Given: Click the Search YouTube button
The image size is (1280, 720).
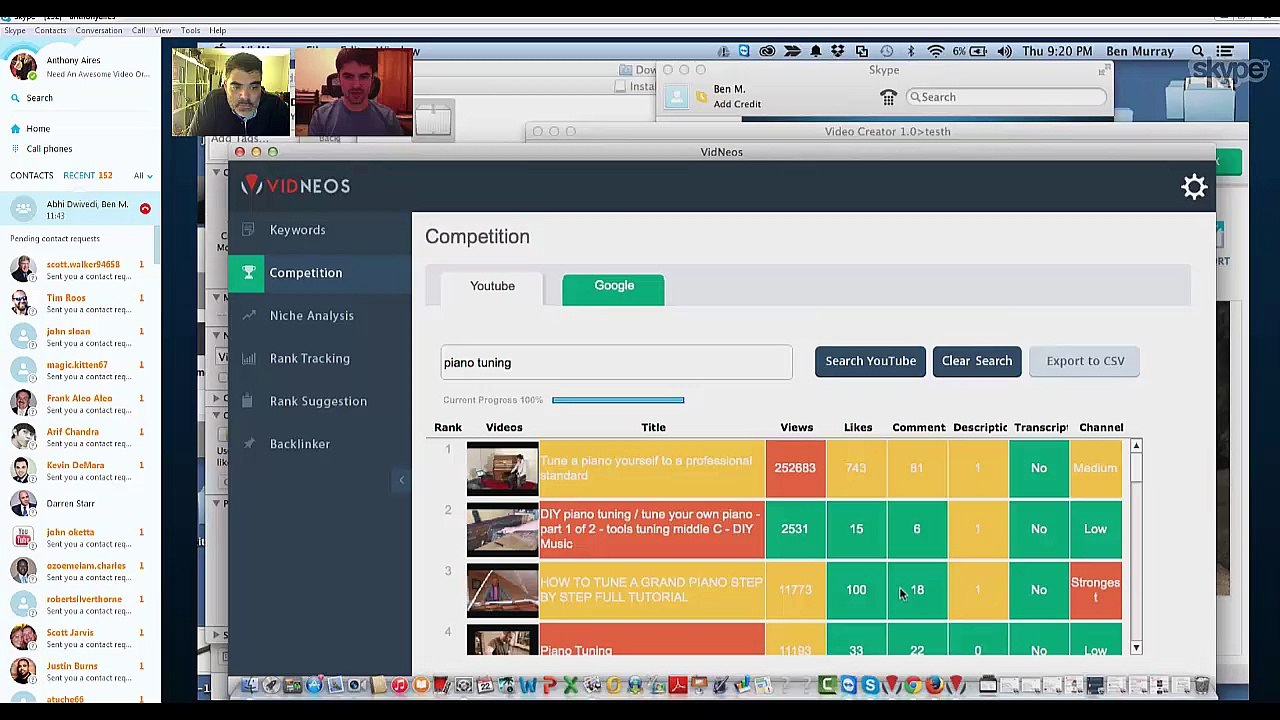Looking at the screenshot, I should [870, 361].
